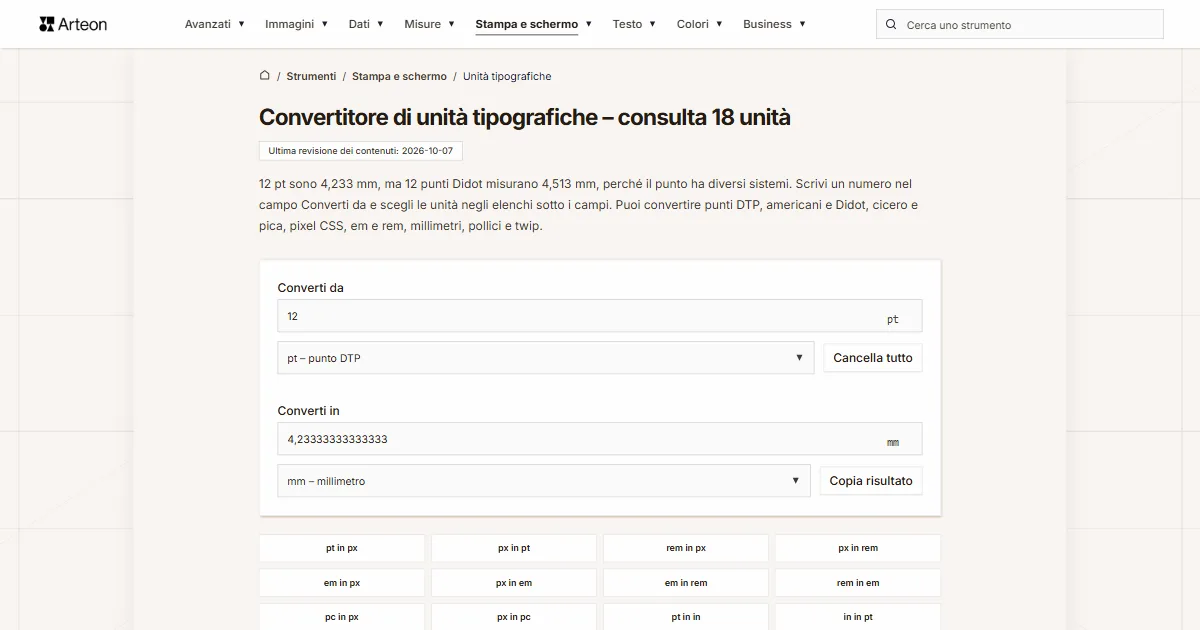1200x630 pixels.
Task: Open Stampa e schermo breadcrumb link
Action: click(399, 76)
